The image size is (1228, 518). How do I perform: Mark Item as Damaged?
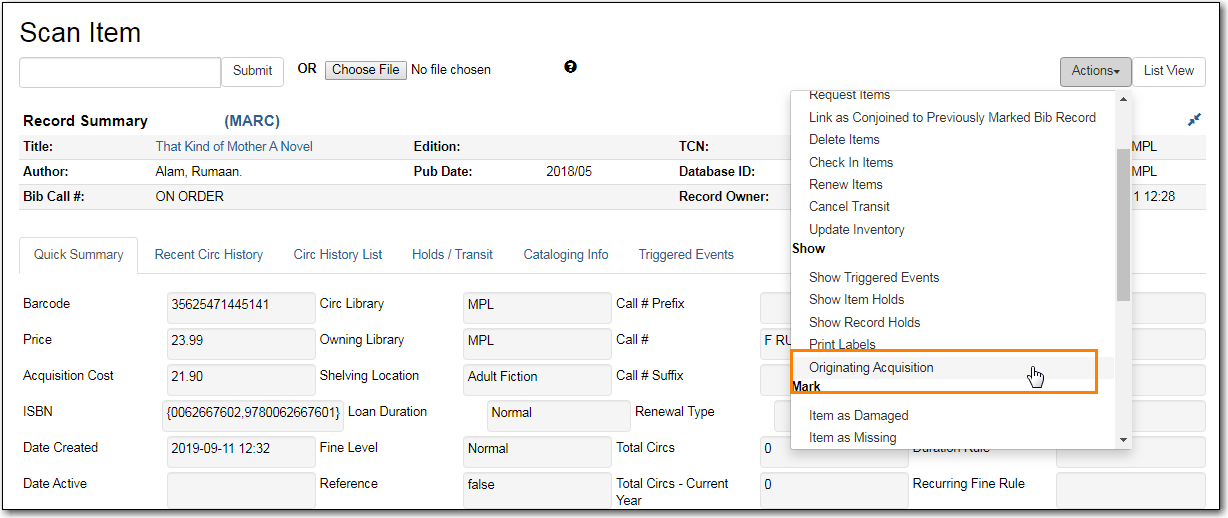point(858,416)
